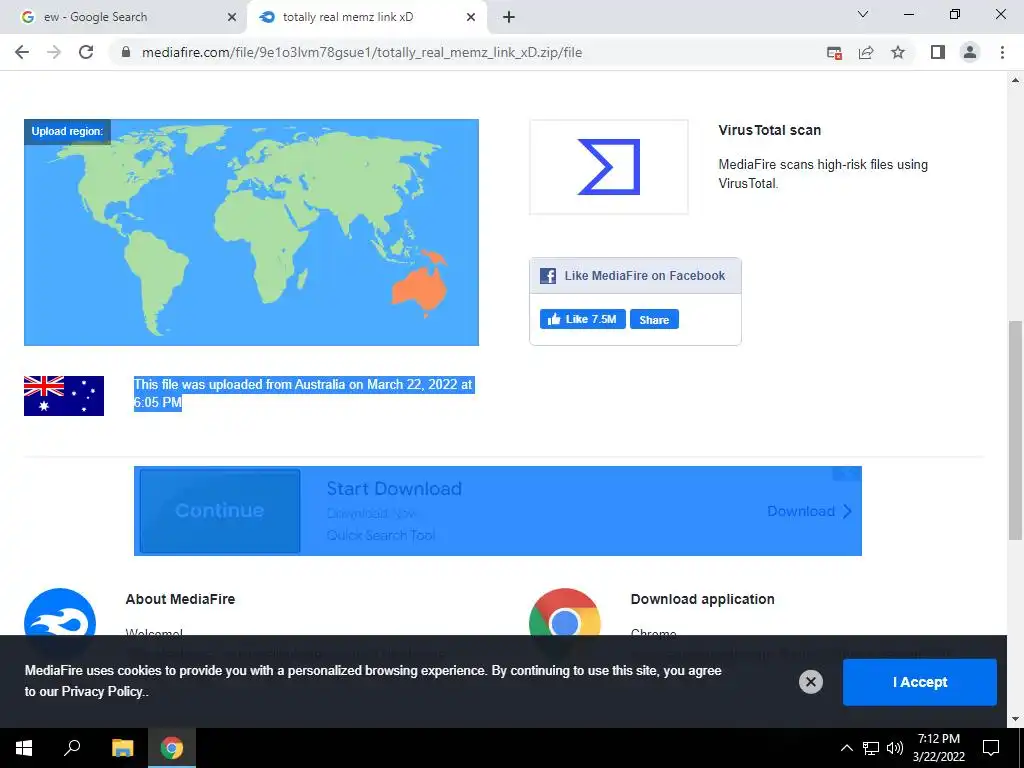Click the 'VirusTotal scan' heading
The width and height of the screenshot is (1024, 768).
click(769, 130)
